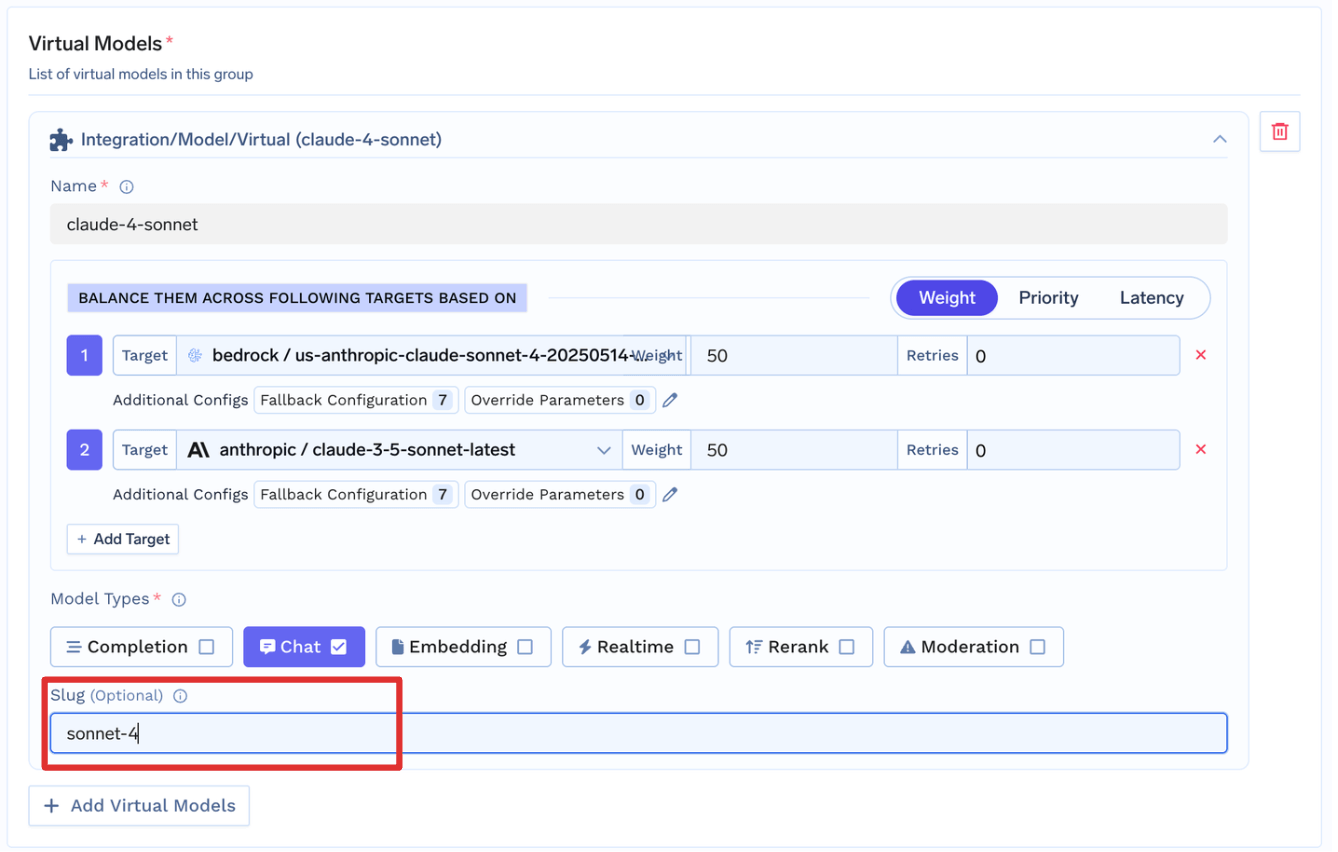This screenshot has height=852, width=1338.
Task: Open the anthropic claude-3-5-sonnet-latest target dropdown
Action: 400,450
